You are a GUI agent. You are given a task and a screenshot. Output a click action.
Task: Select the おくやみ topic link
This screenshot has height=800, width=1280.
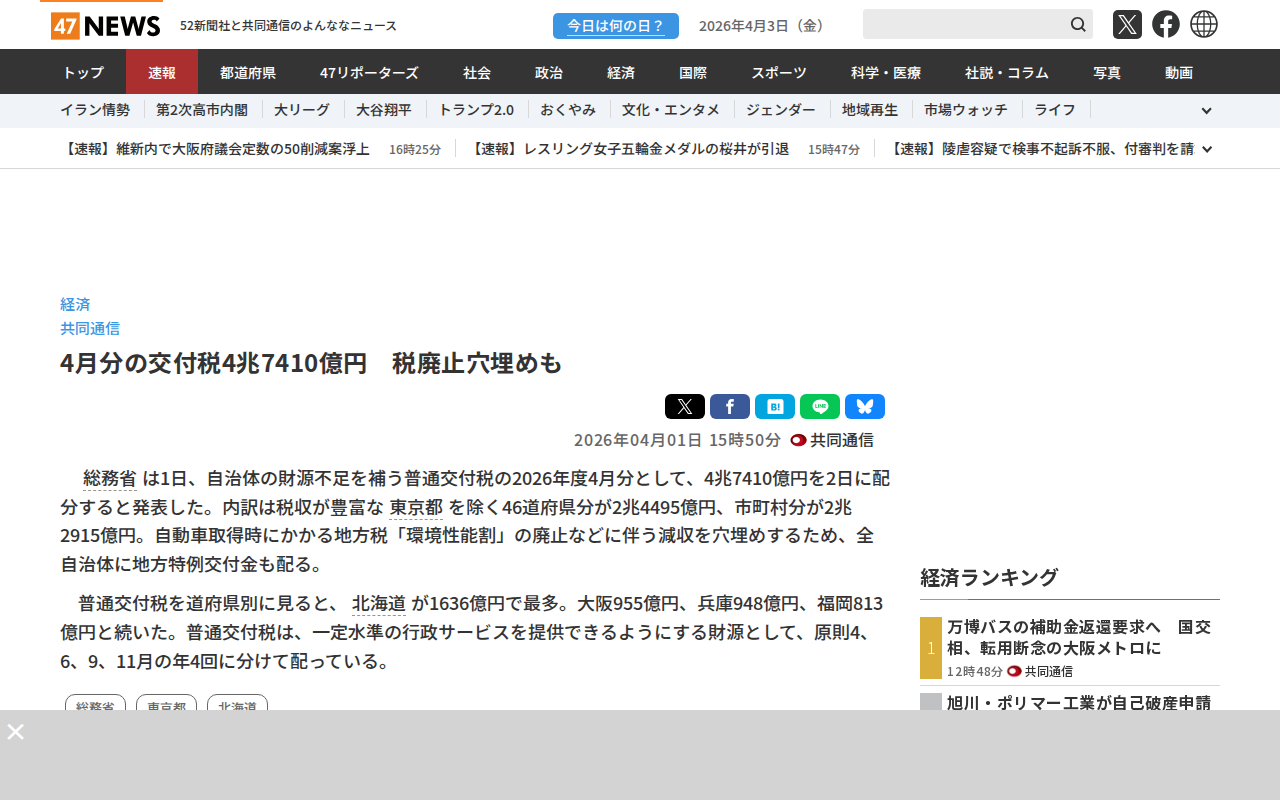568,110
